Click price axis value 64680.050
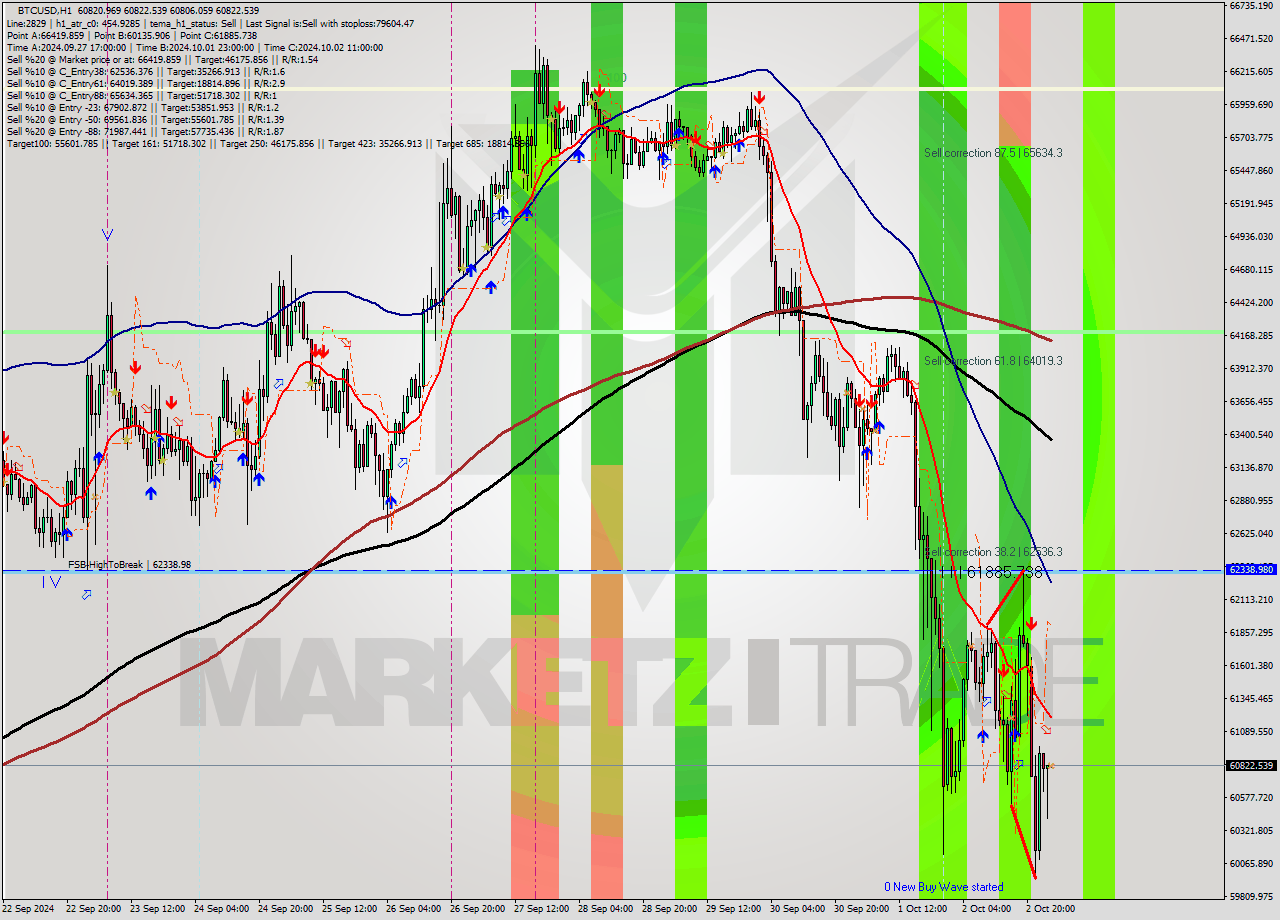The width and height of the screenshot is (1280, 920). coord(1250,270)
